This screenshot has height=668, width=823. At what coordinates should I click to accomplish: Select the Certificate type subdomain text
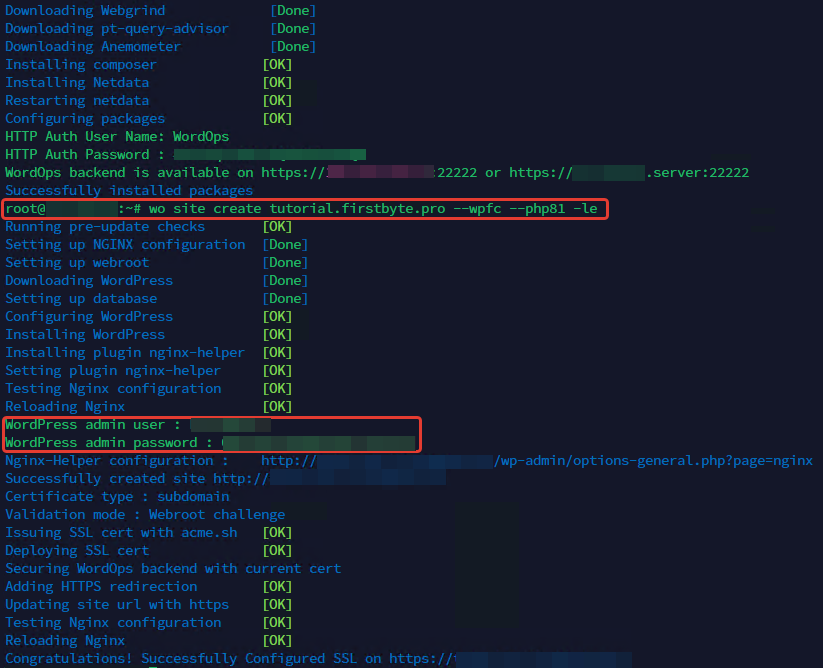tap(117, 497)
